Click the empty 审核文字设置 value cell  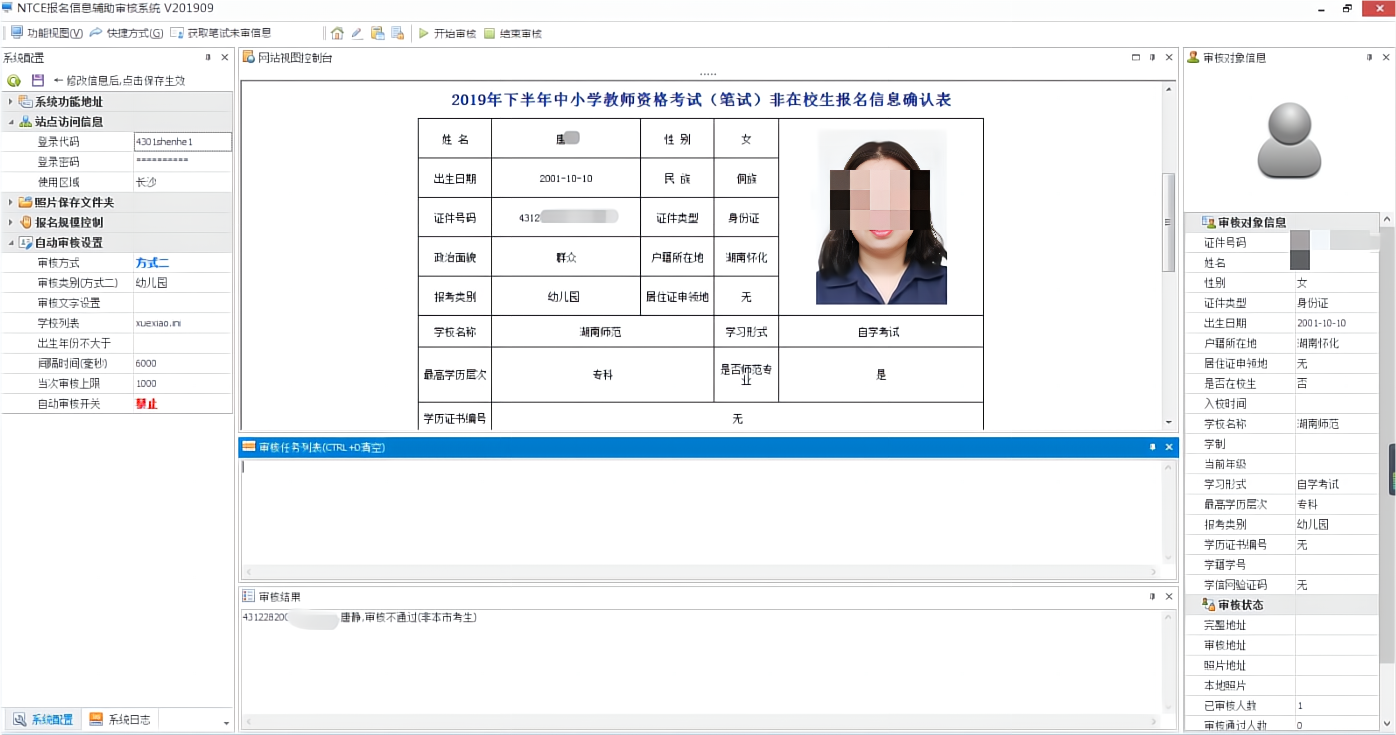tap(182, 303)
